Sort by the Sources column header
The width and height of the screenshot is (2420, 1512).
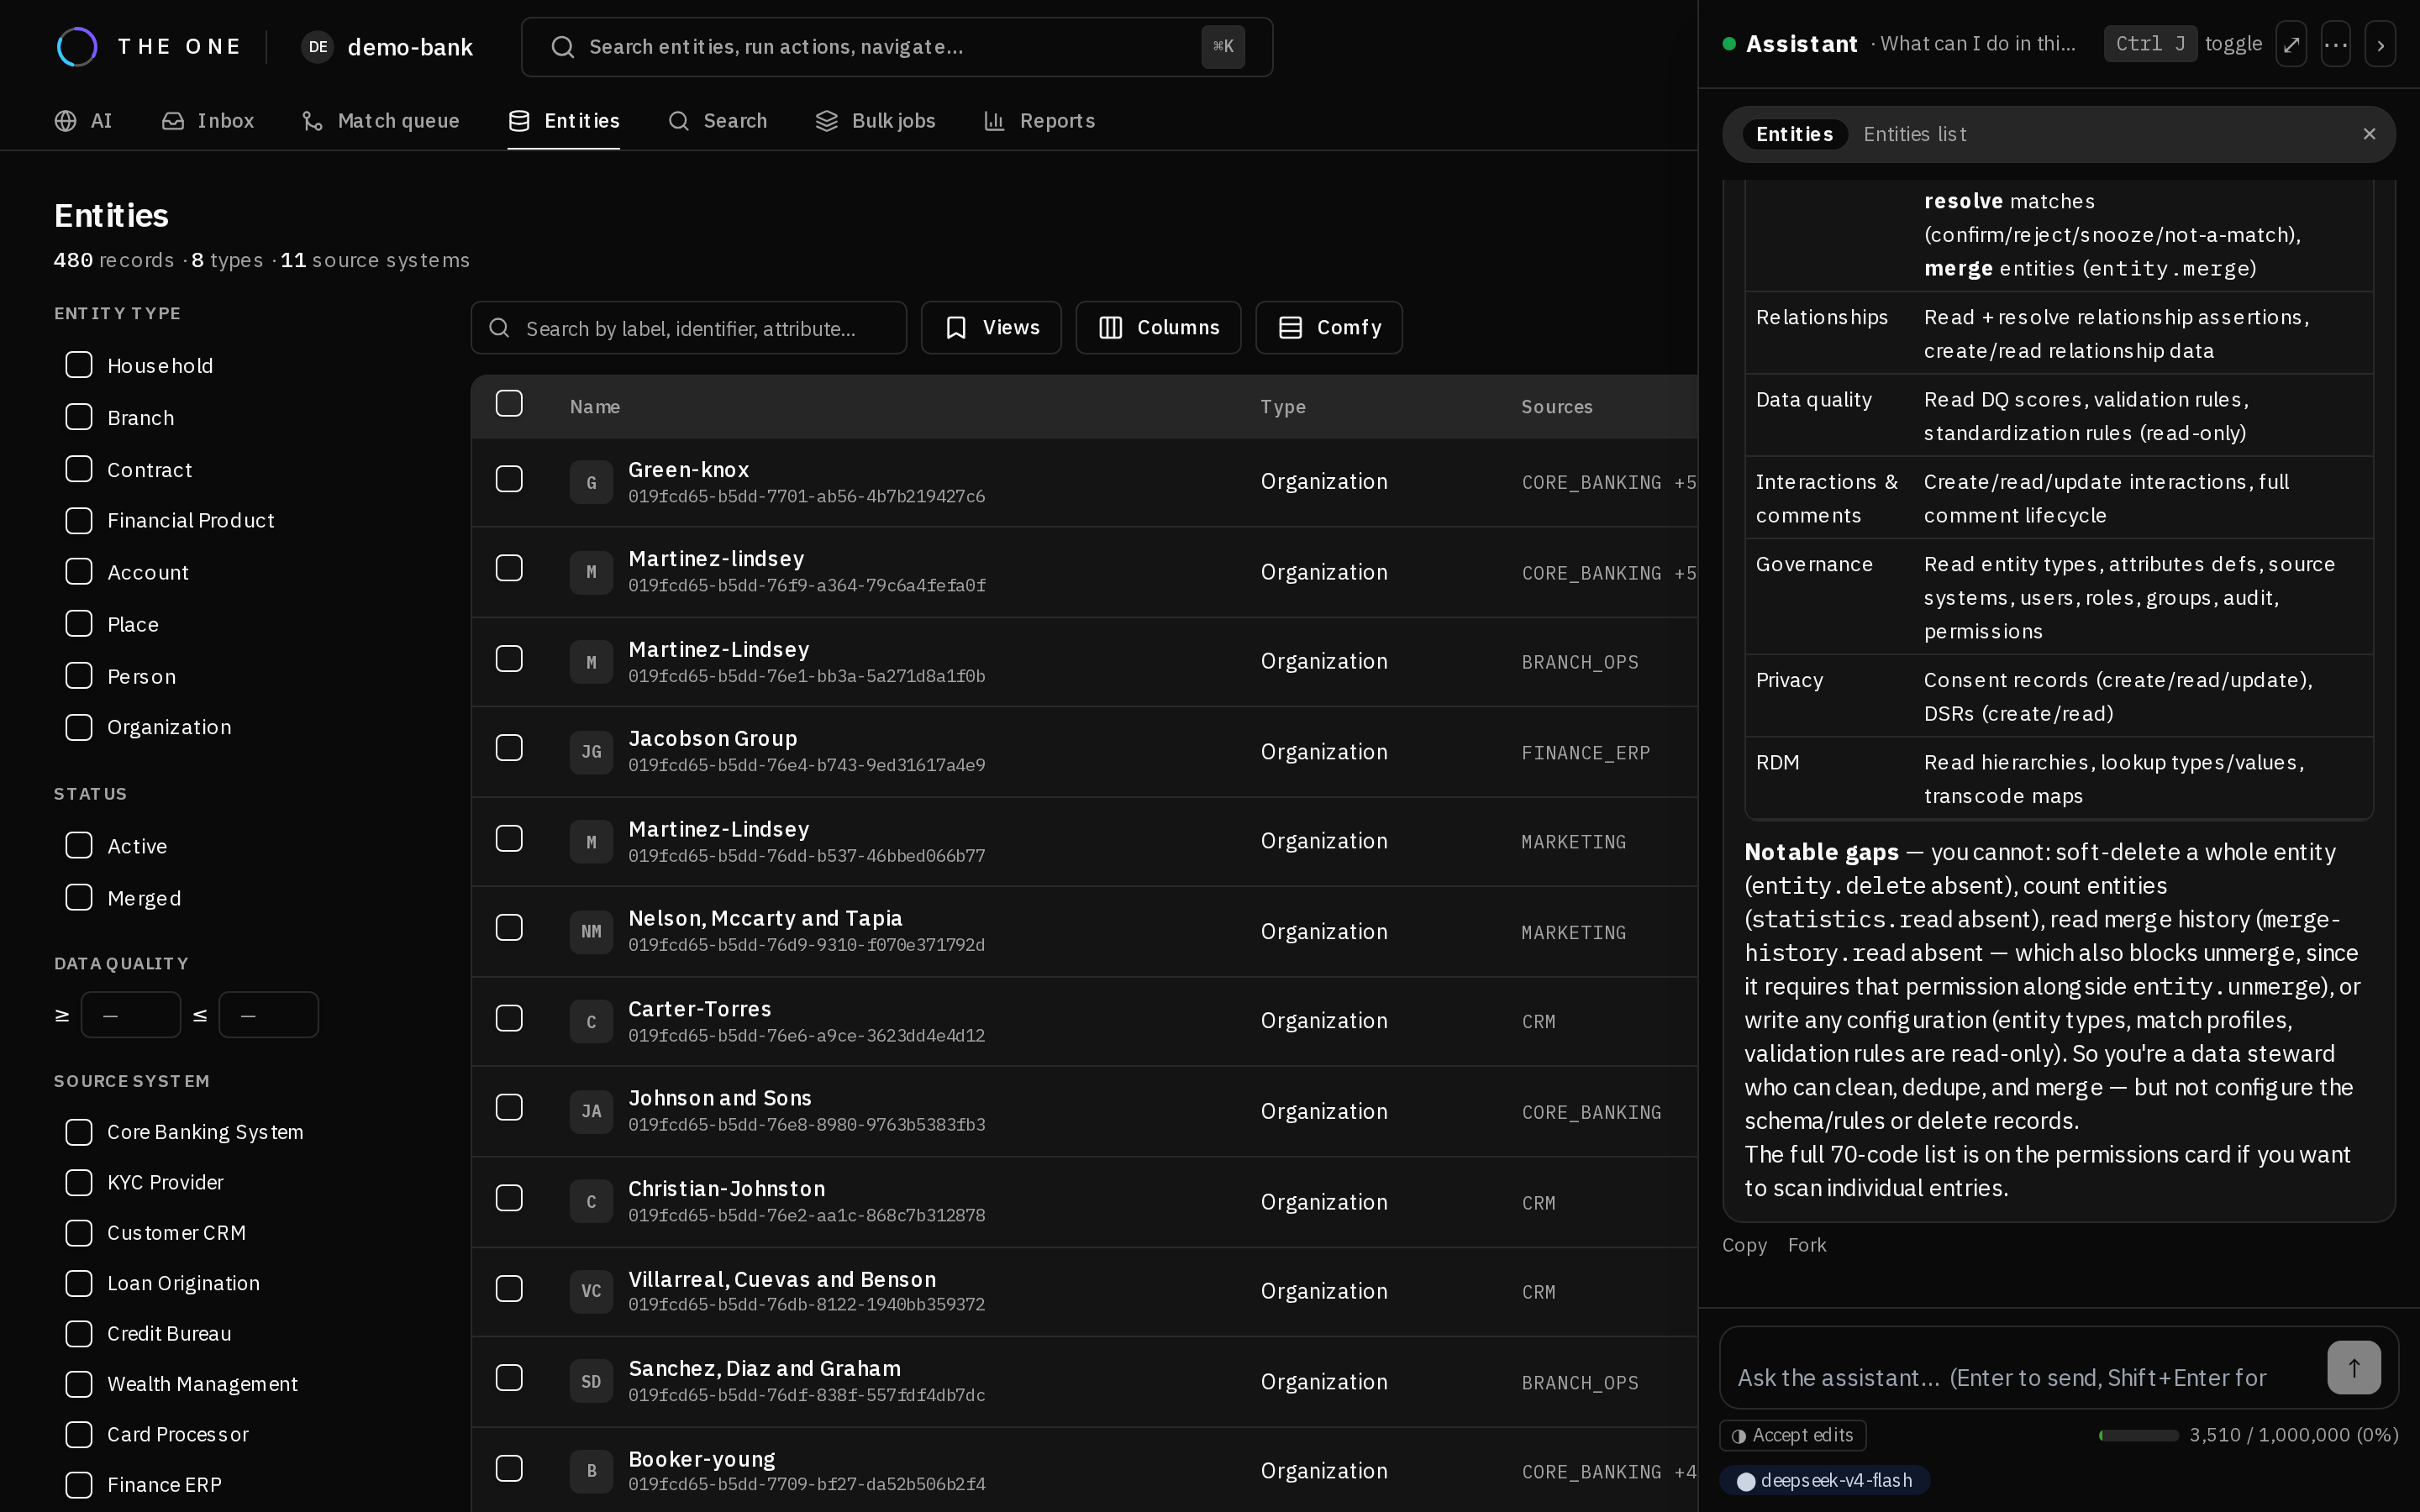(x=1556, y=407)
